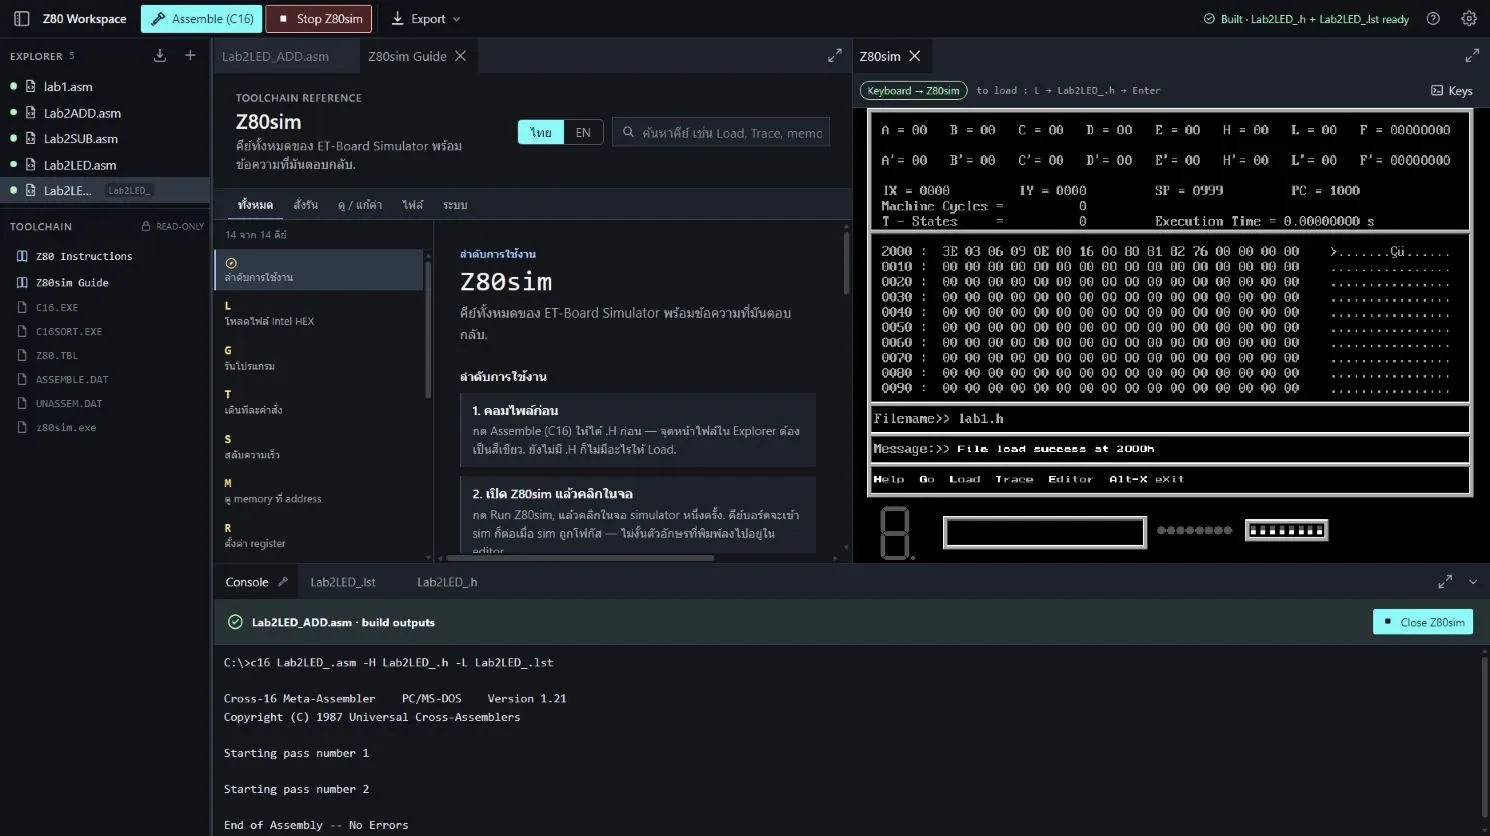Click the Explorer download icon
This screenshot has height=836, width=1490.
point(160,56)
